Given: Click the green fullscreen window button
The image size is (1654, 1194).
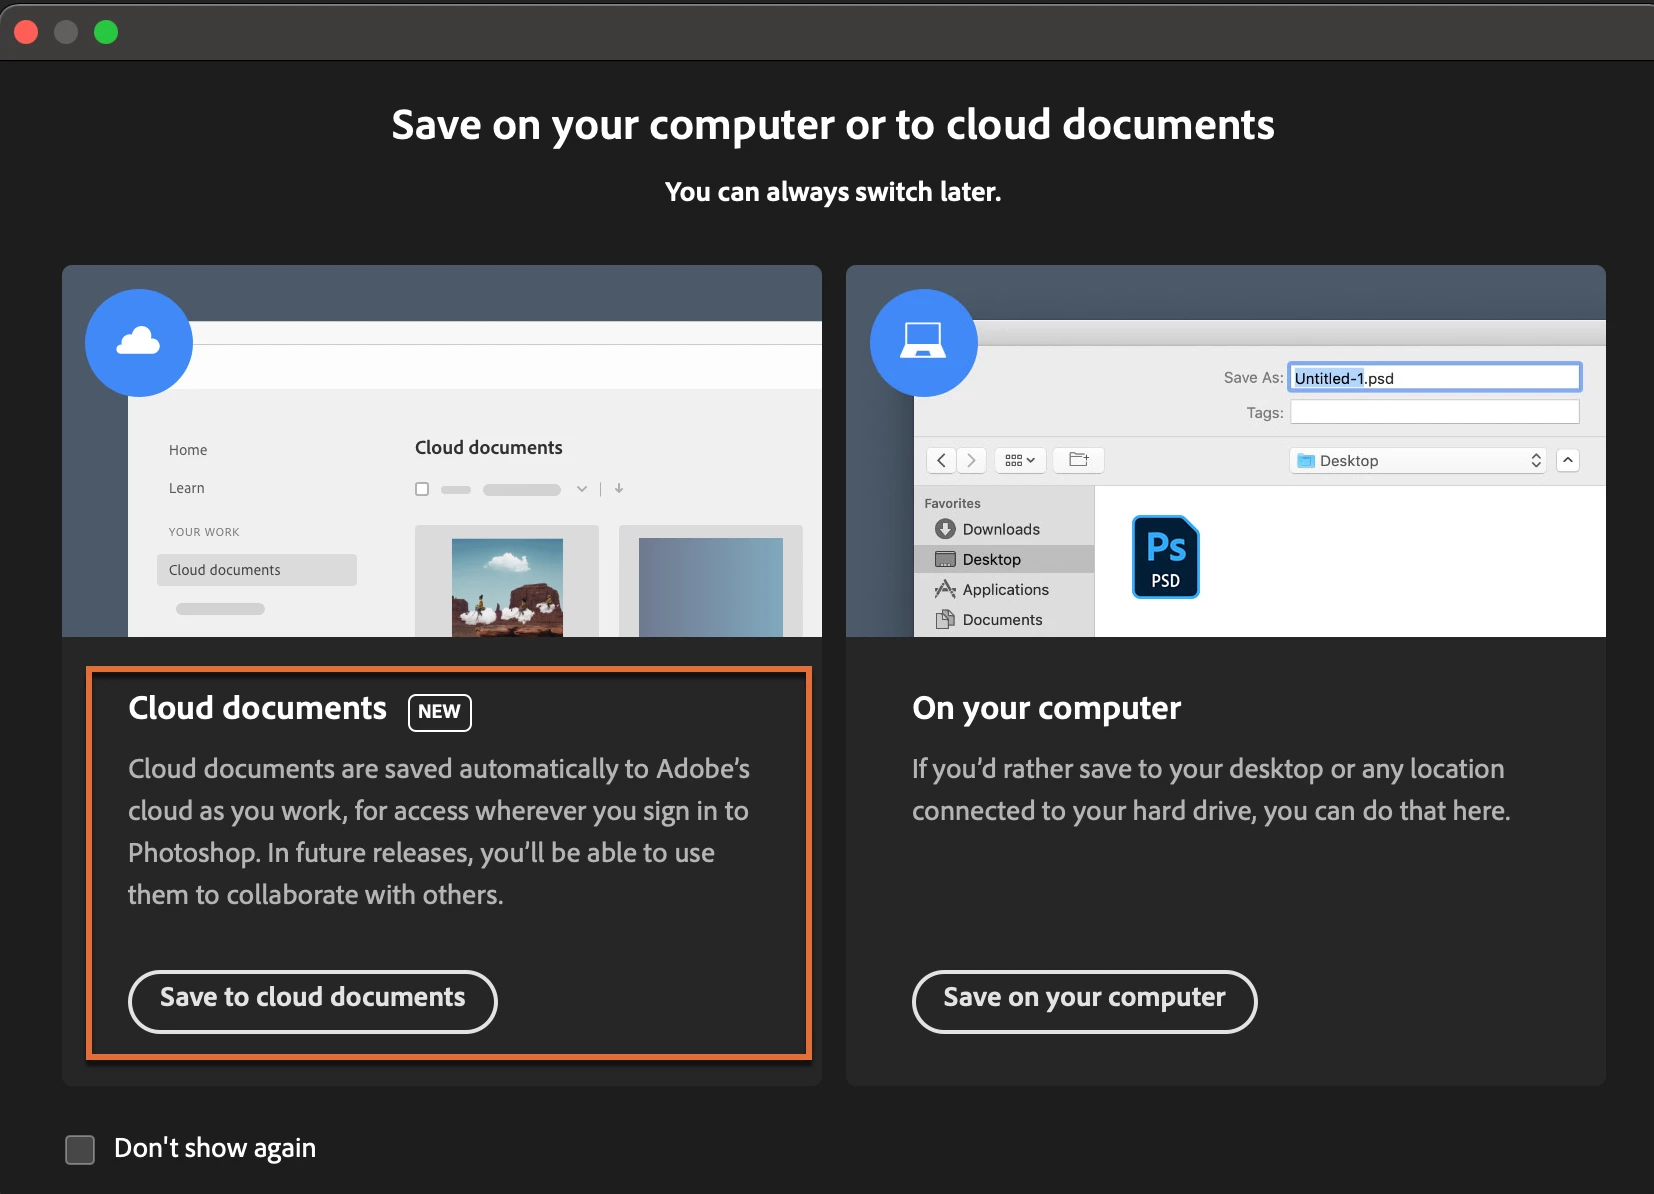Looking at the screenshot, I should [x=106, y=32].
